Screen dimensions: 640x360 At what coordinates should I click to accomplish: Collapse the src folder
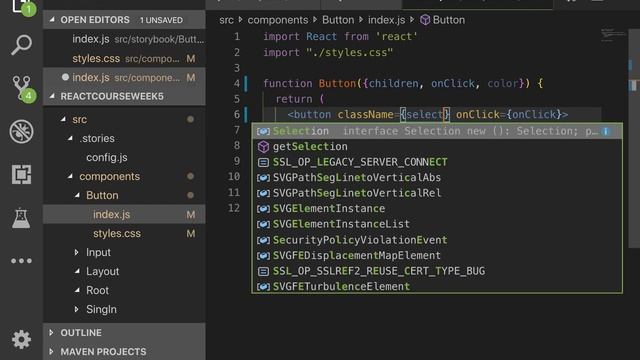(x=63, y=119)
